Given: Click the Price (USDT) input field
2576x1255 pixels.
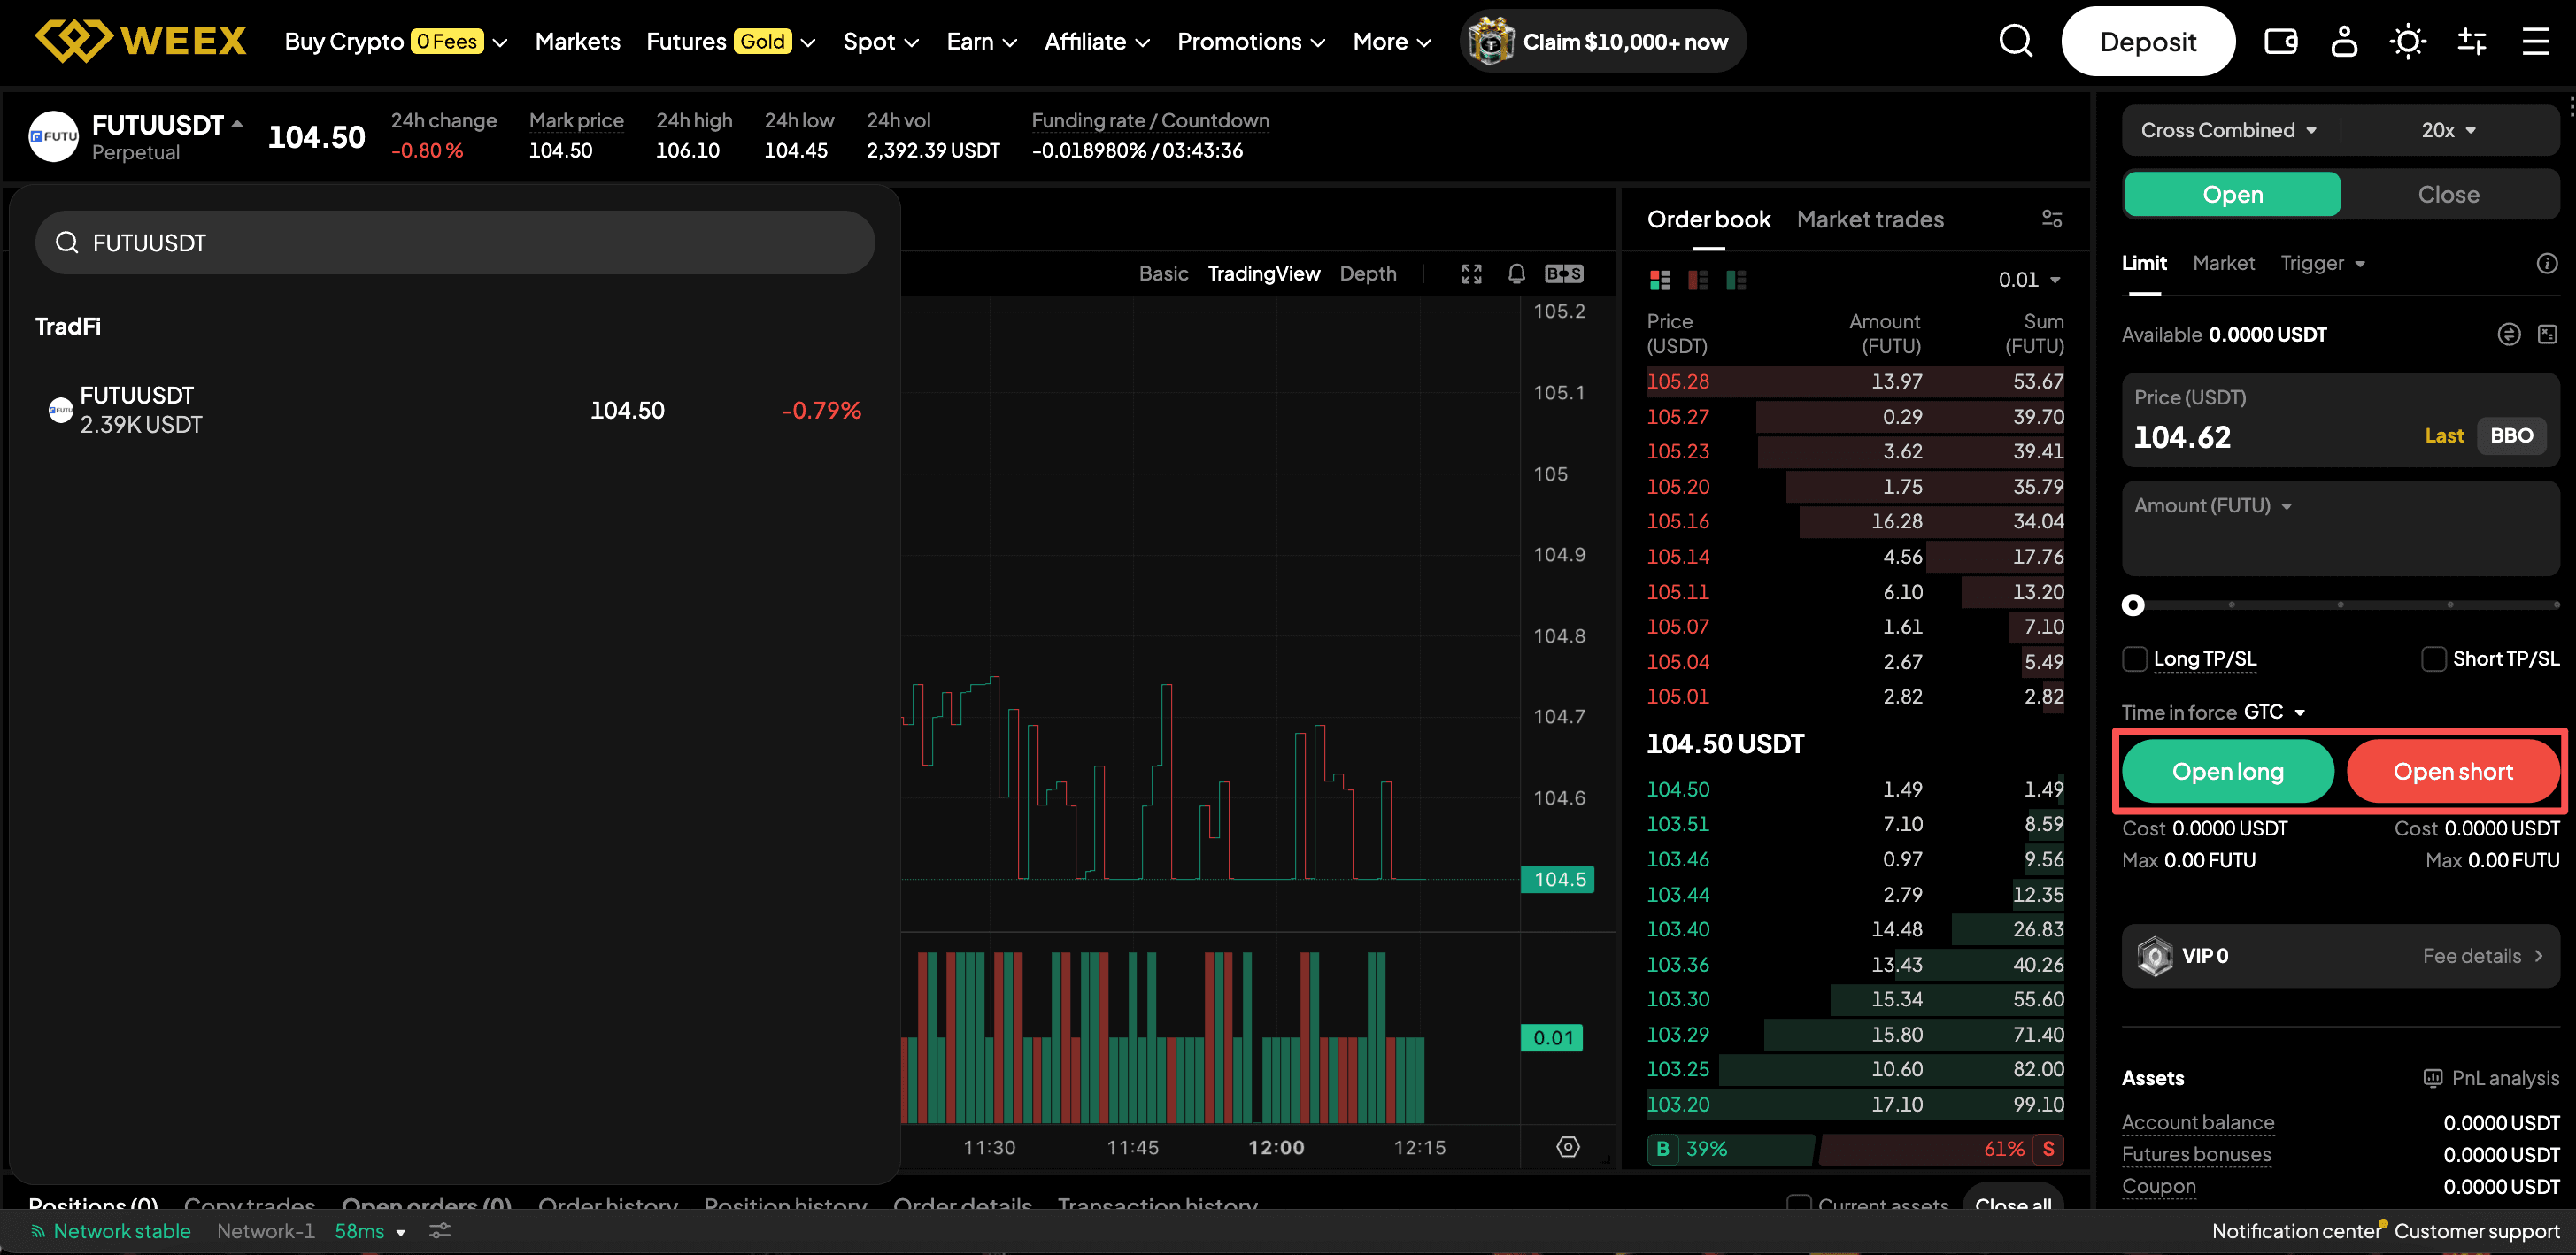Looking at the screenshot, I should tap(2339, 420).
